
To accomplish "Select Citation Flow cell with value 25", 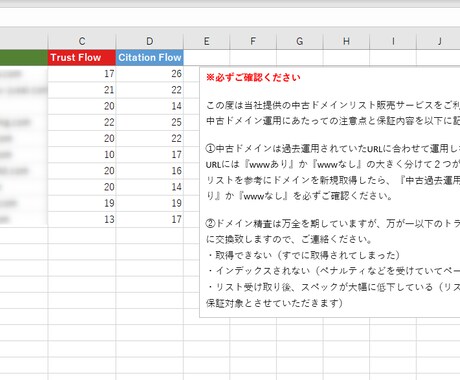I will pos(150,122).
